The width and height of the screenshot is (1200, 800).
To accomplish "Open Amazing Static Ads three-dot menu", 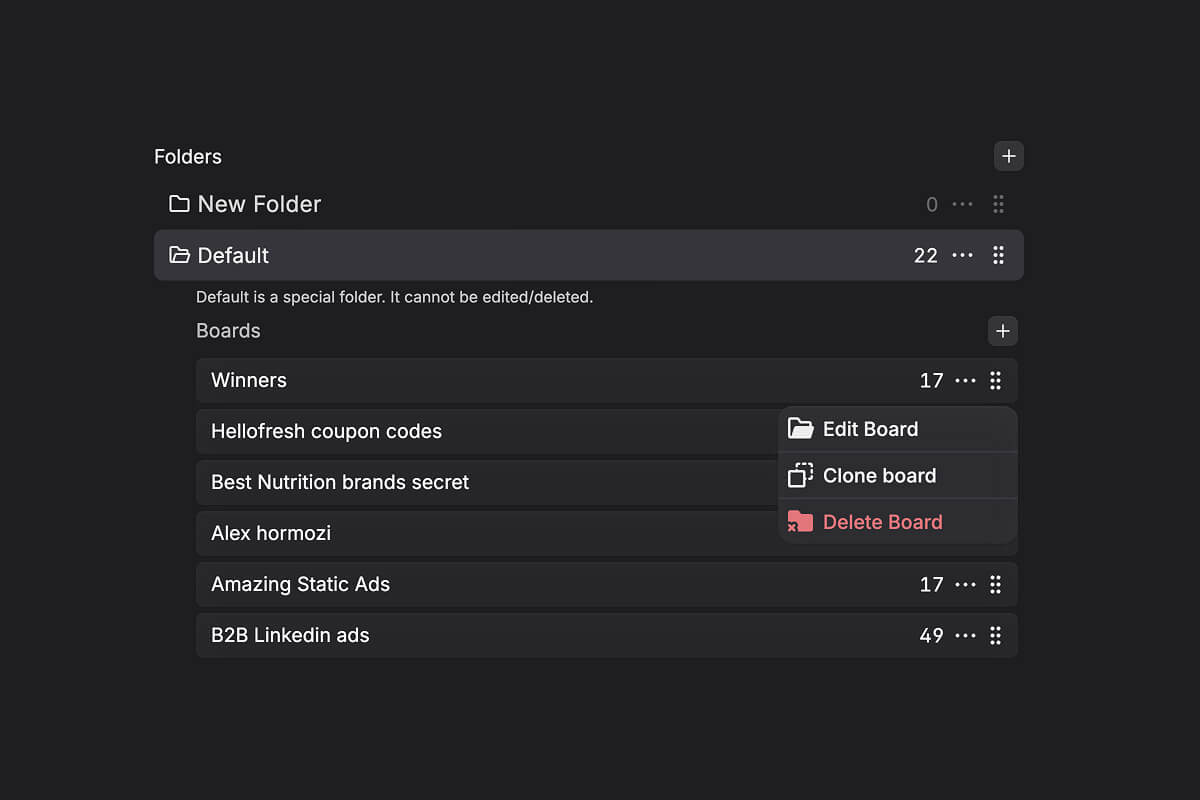I will tap(965, 585).
